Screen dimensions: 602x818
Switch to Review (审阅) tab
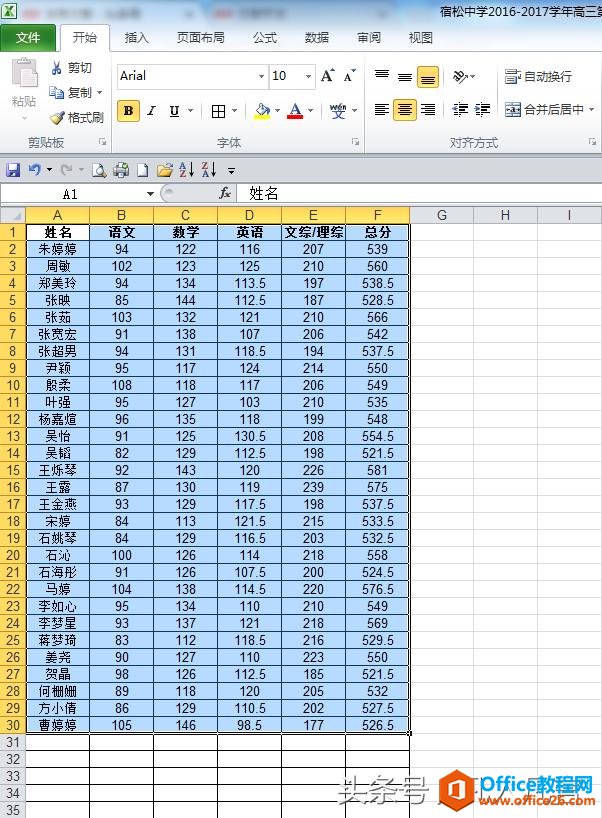pyautogui.click(x=369, y=38)
